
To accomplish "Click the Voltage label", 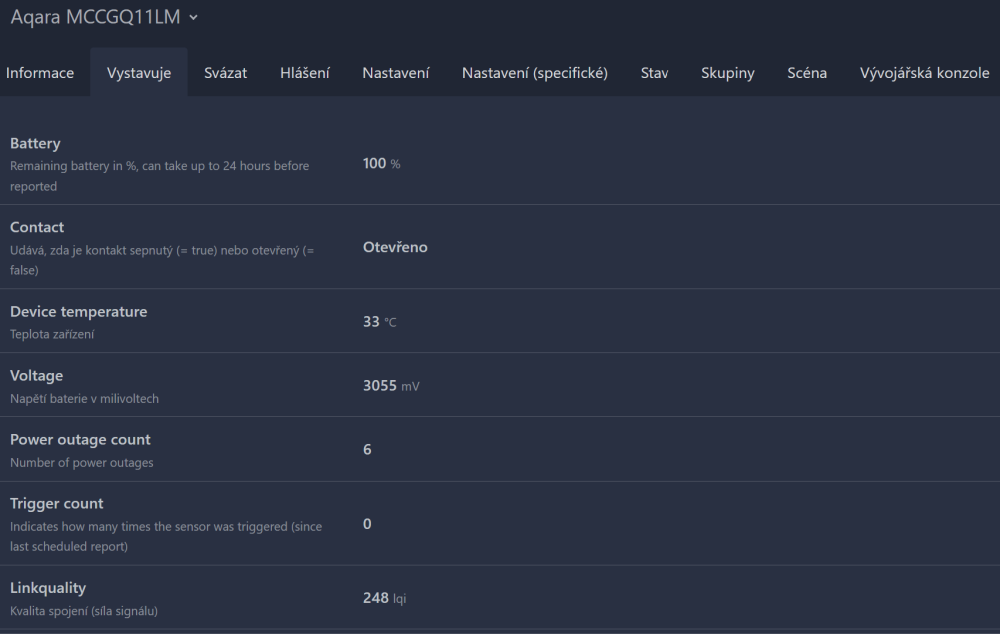I will pyautogui.click(x=36, y=376).
